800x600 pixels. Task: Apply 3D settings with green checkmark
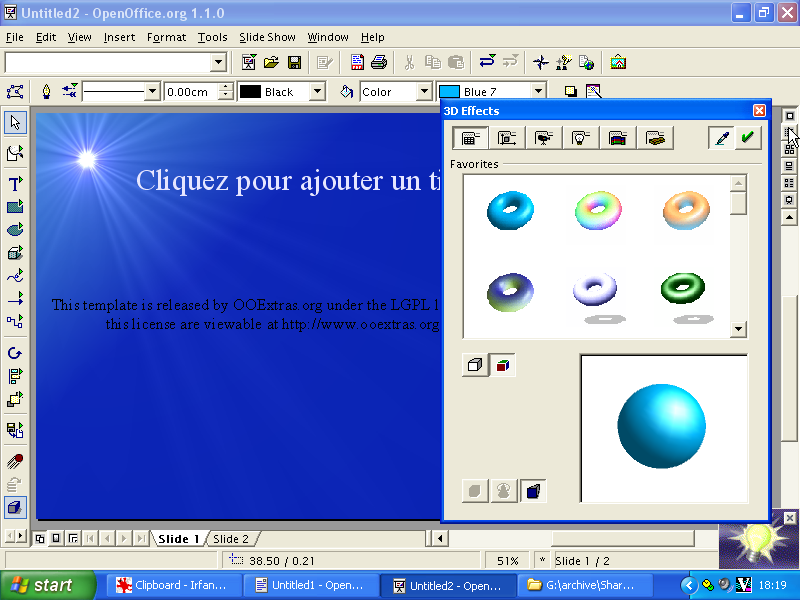747,139
